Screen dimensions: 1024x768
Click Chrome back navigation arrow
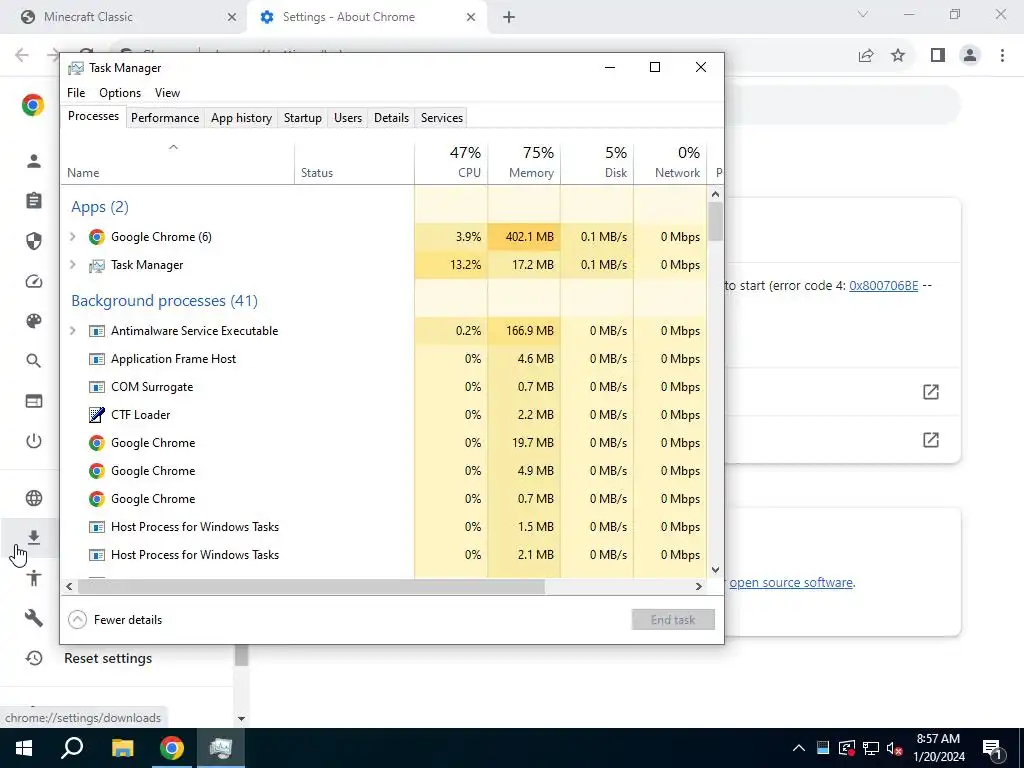22,55
